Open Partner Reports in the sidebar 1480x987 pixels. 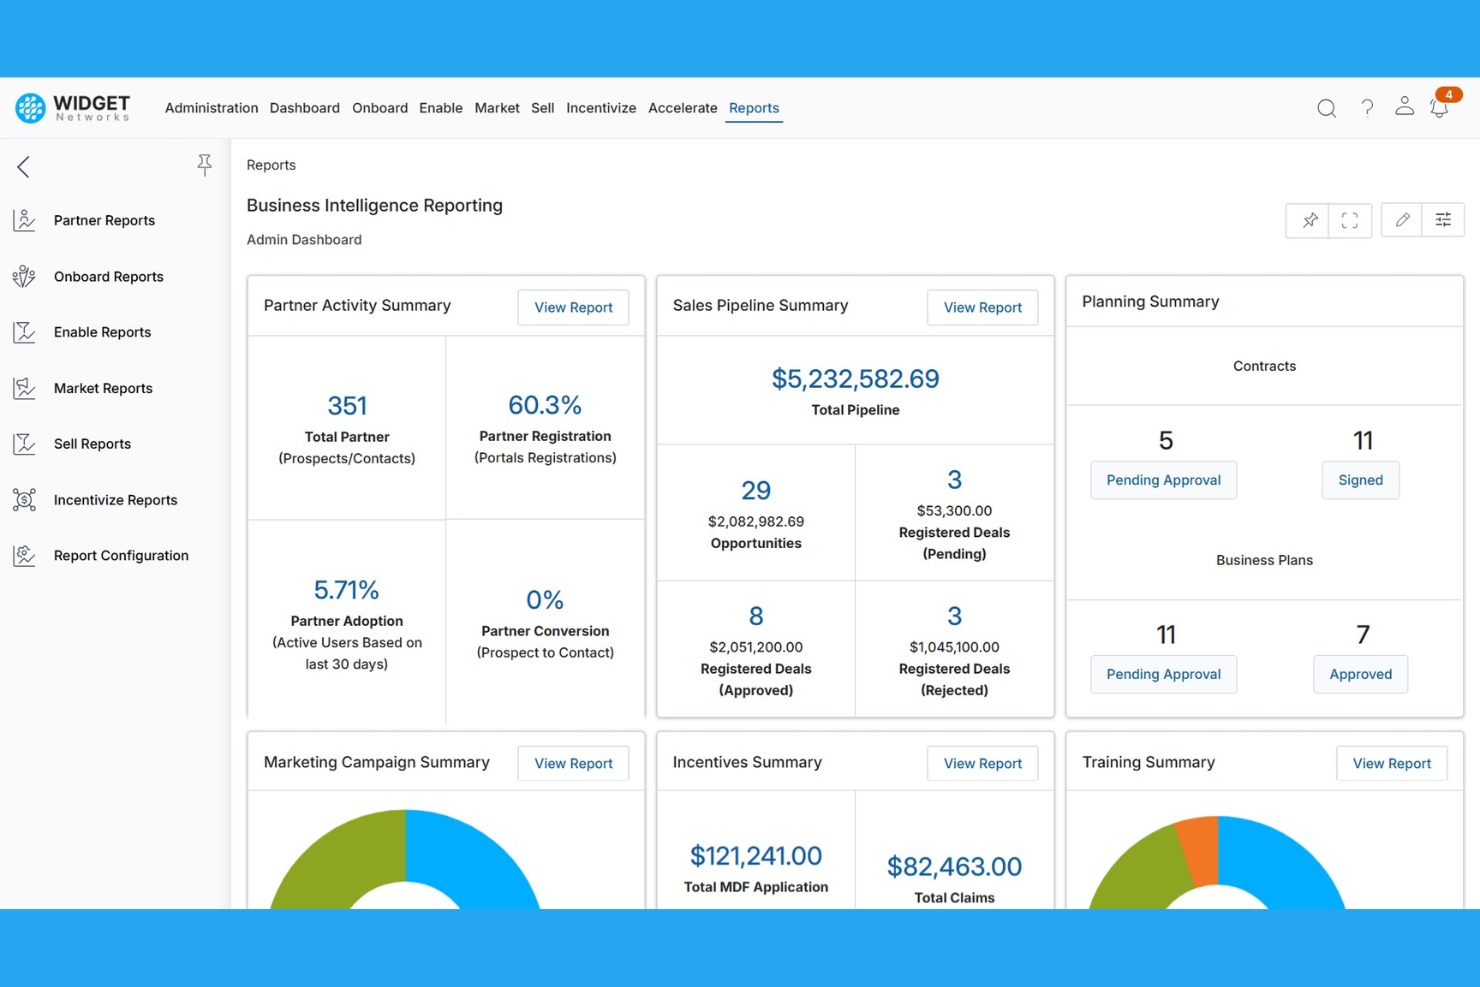[104, 220]
